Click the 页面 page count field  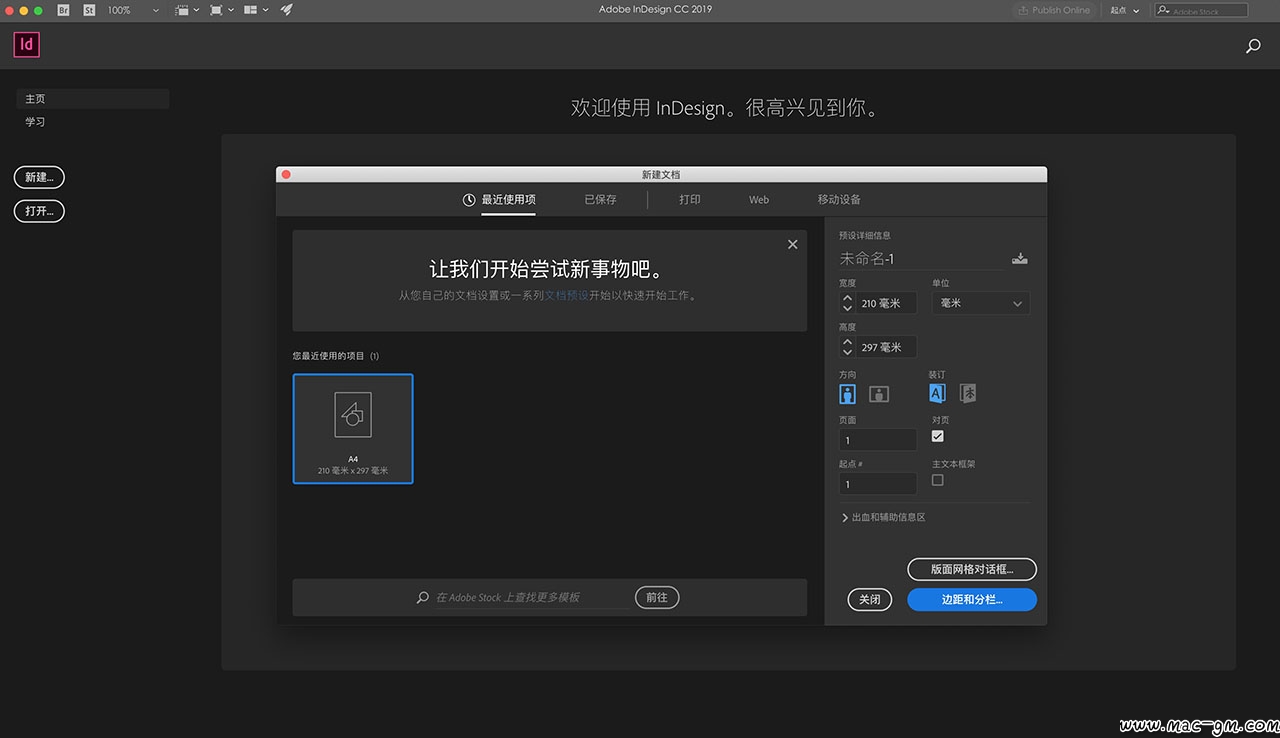[x=878, y=440]
